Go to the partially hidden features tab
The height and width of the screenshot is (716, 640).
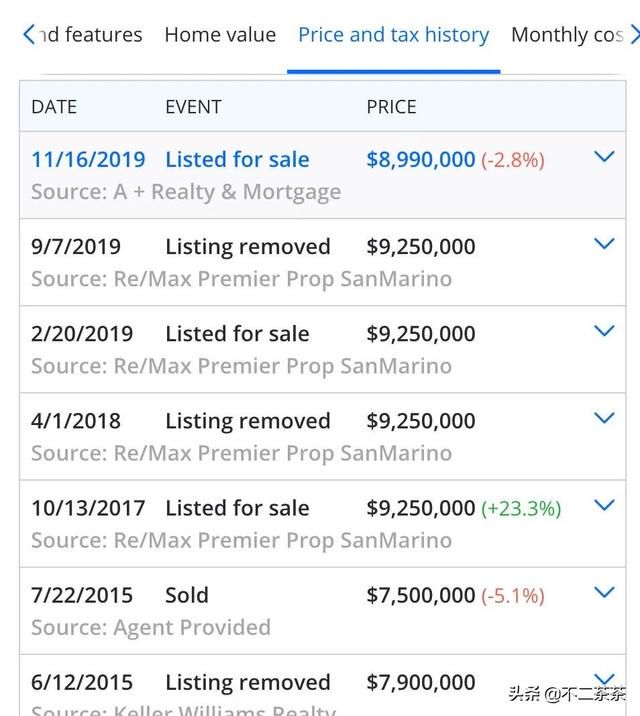(91, 35)
